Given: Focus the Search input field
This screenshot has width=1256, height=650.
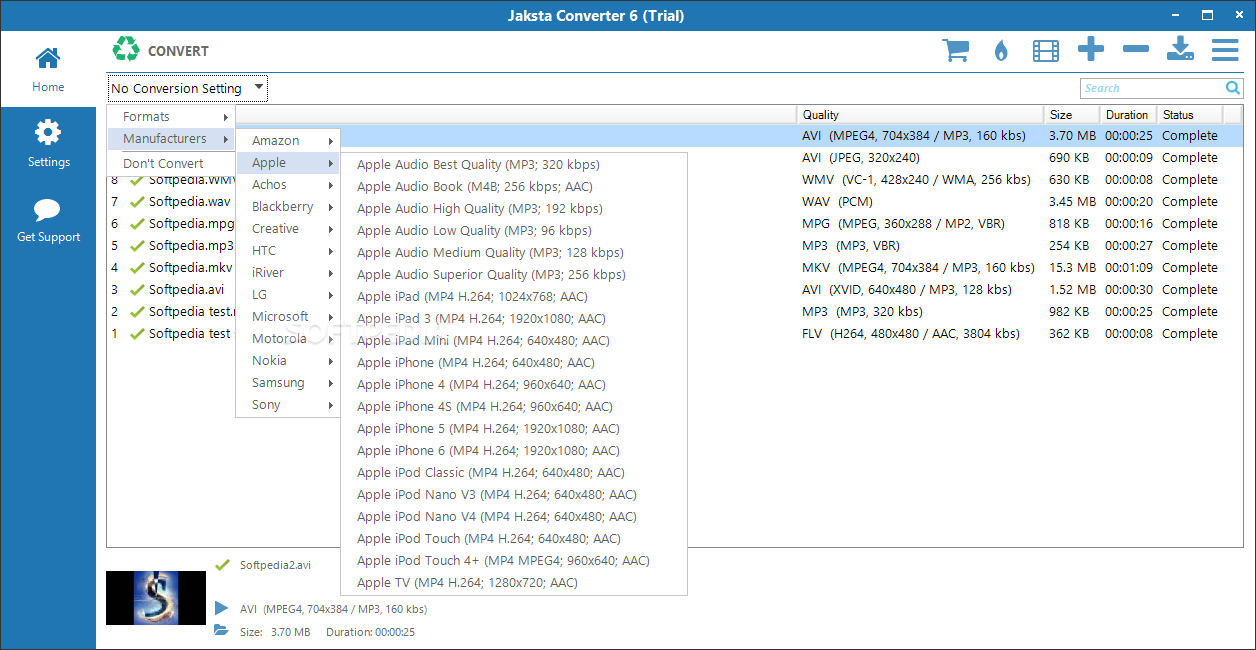Looking at the screenshot, I should [1153, 88].
